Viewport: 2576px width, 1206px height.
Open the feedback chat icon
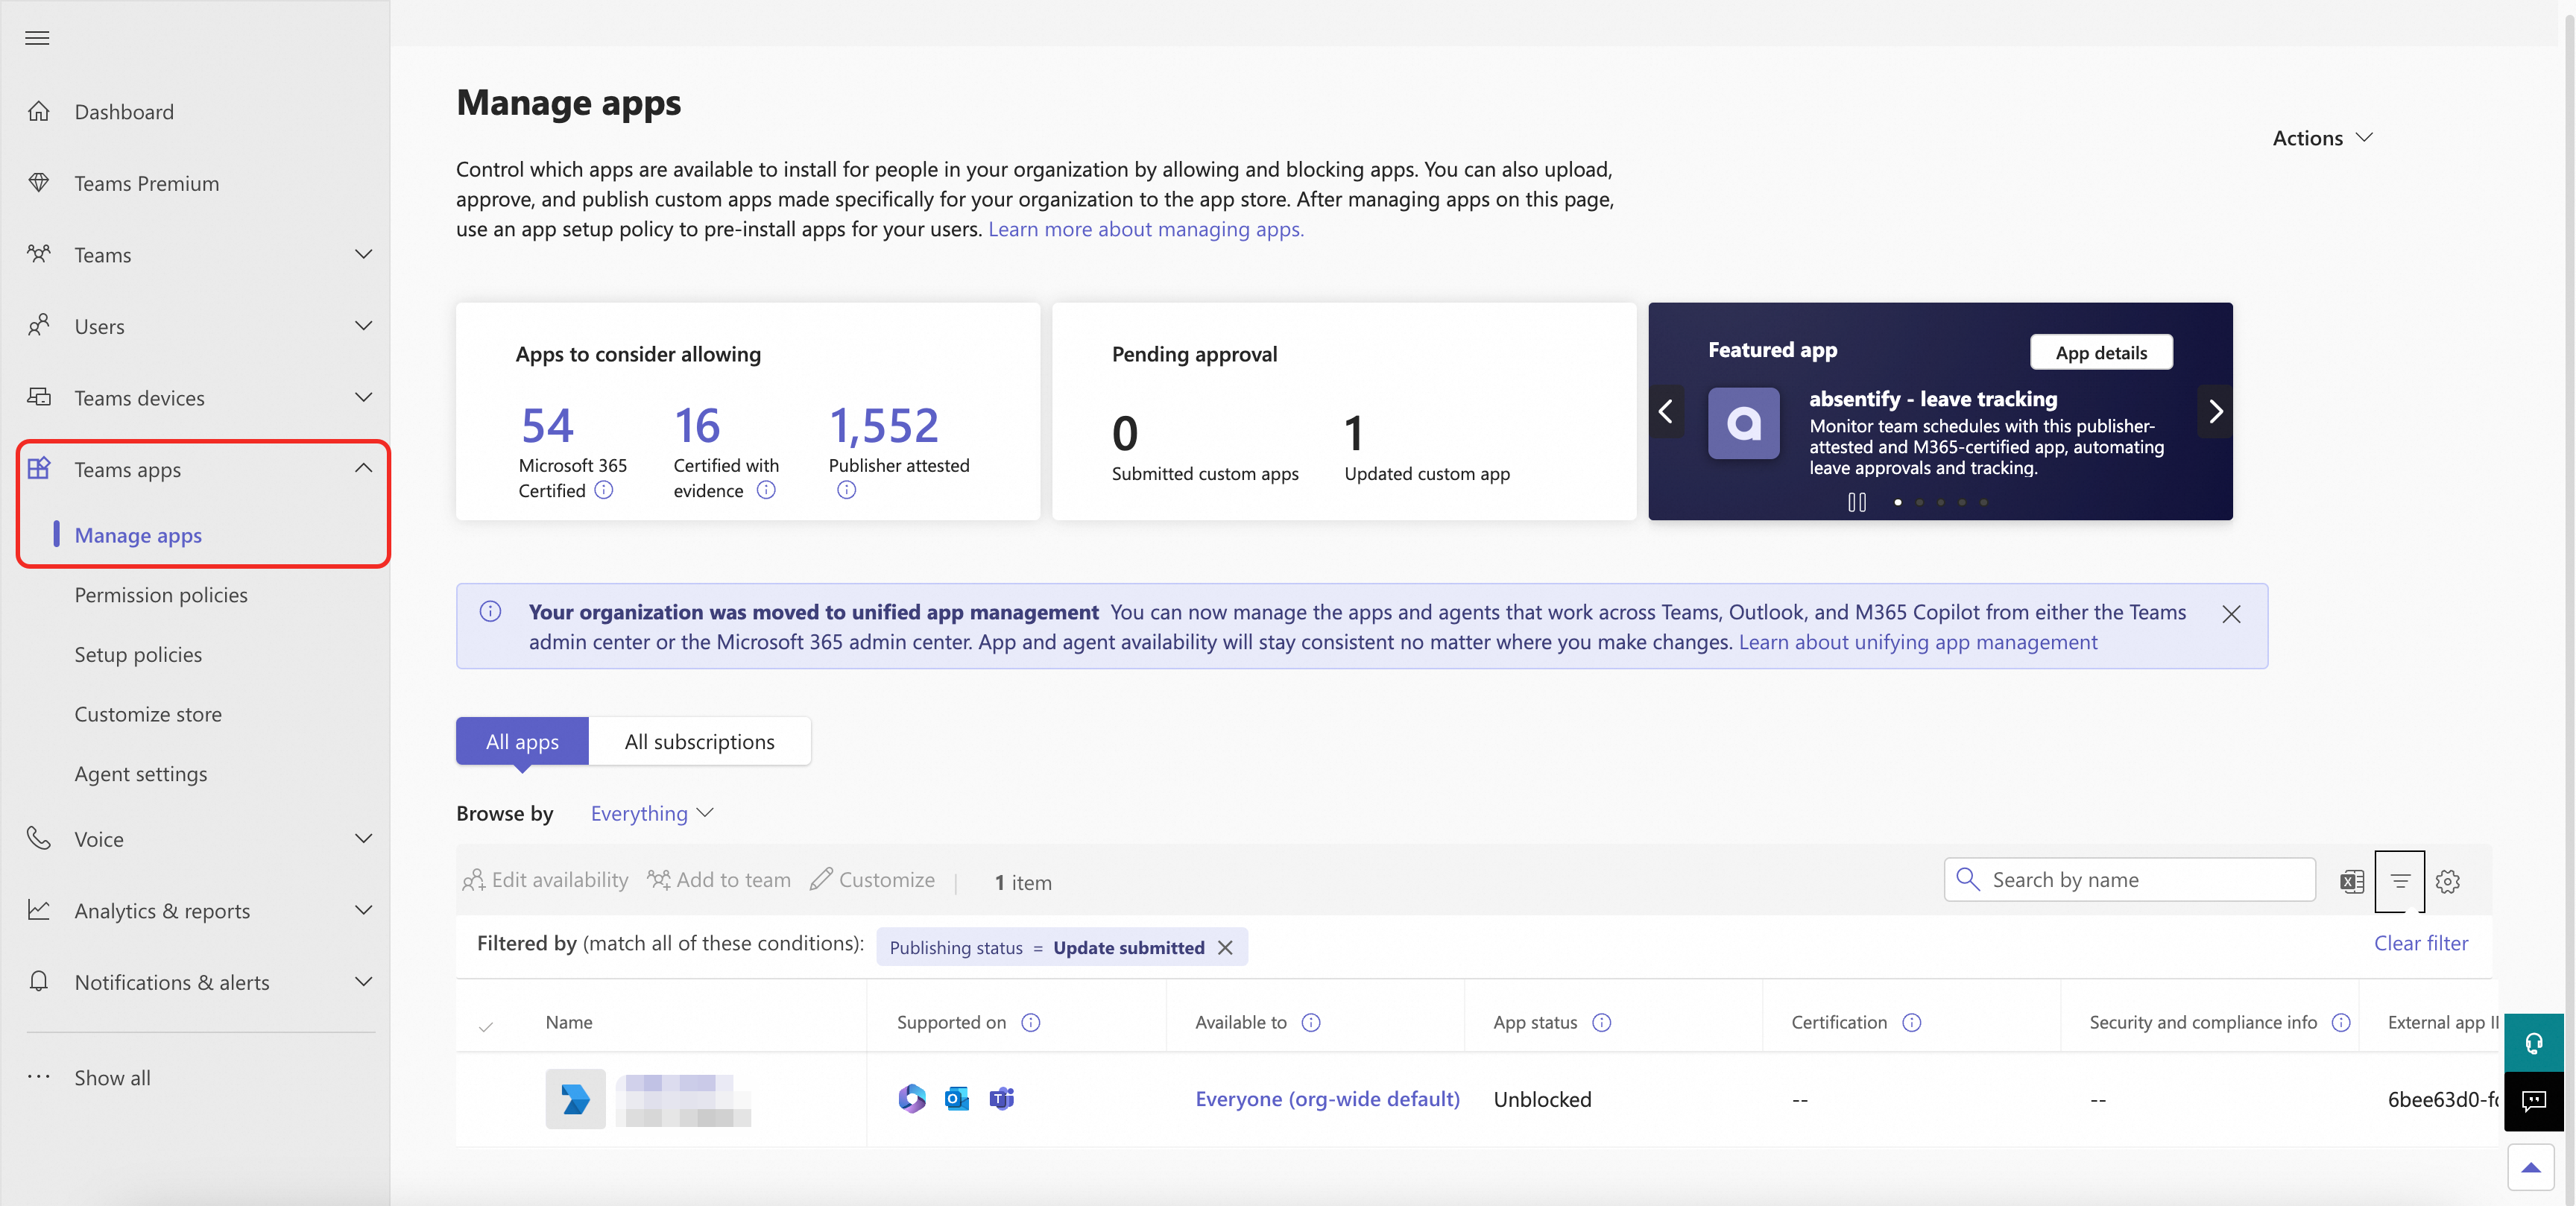coord(2533,1101)
